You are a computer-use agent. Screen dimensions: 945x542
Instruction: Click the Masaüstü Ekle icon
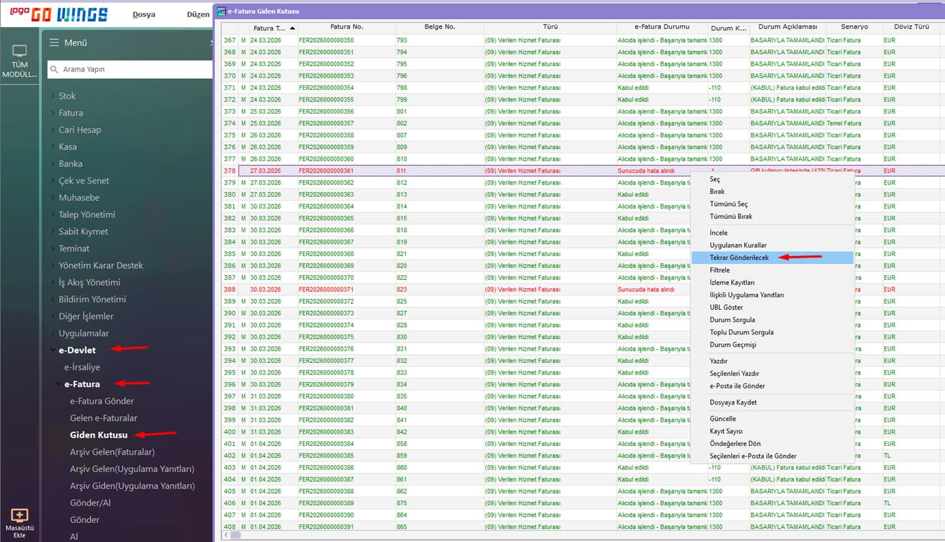click(19, 515)
